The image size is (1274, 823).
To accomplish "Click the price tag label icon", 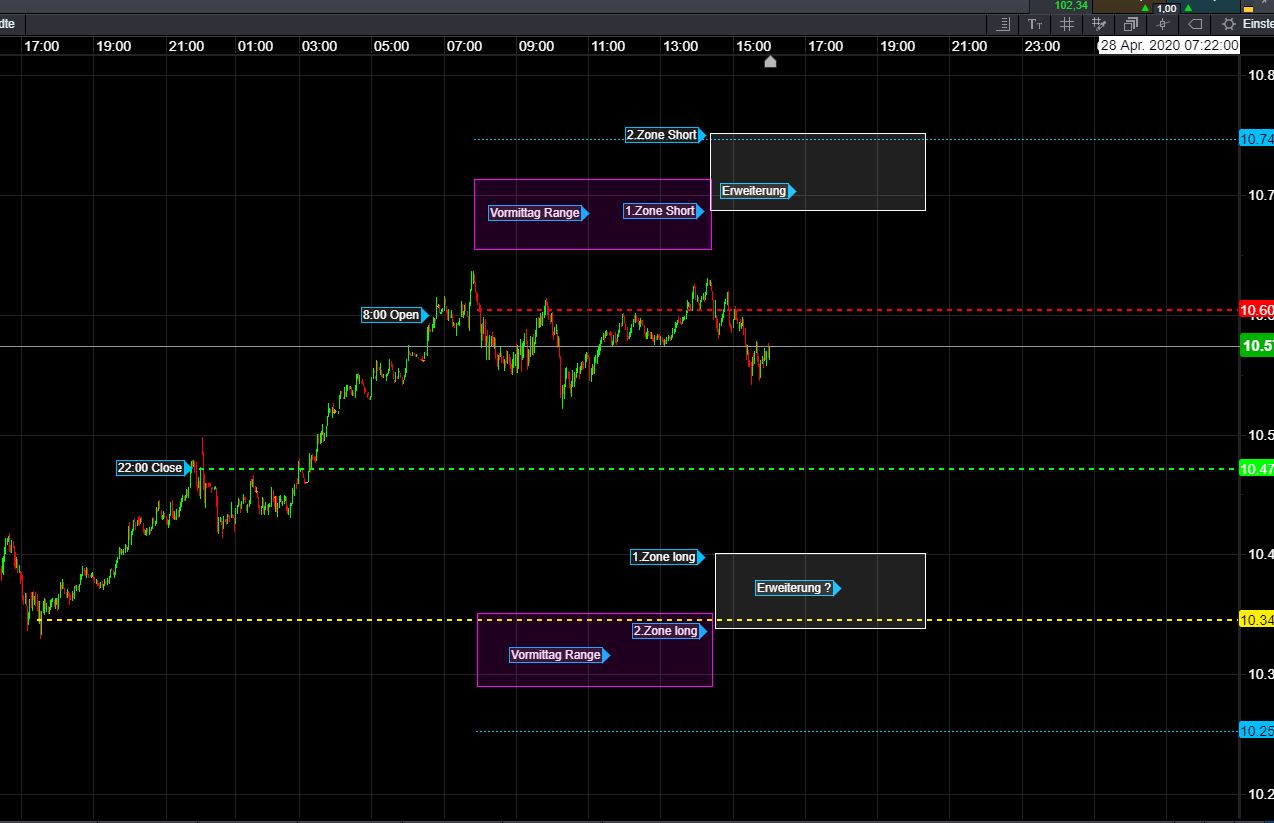I will [x=1194, y=24].
